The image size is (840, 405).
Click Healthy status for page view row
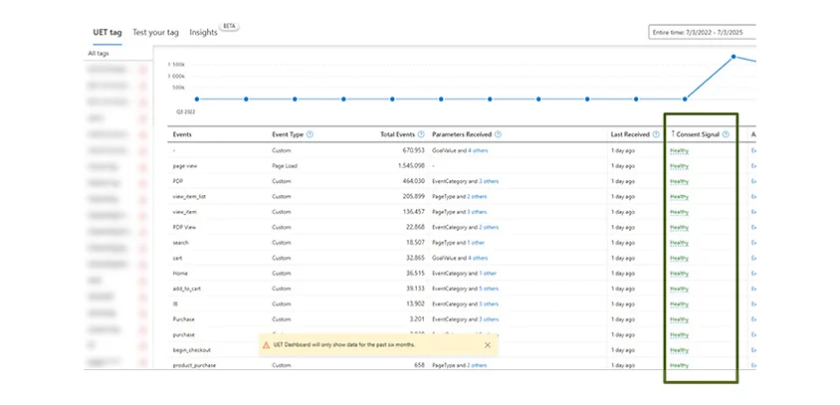679,166
